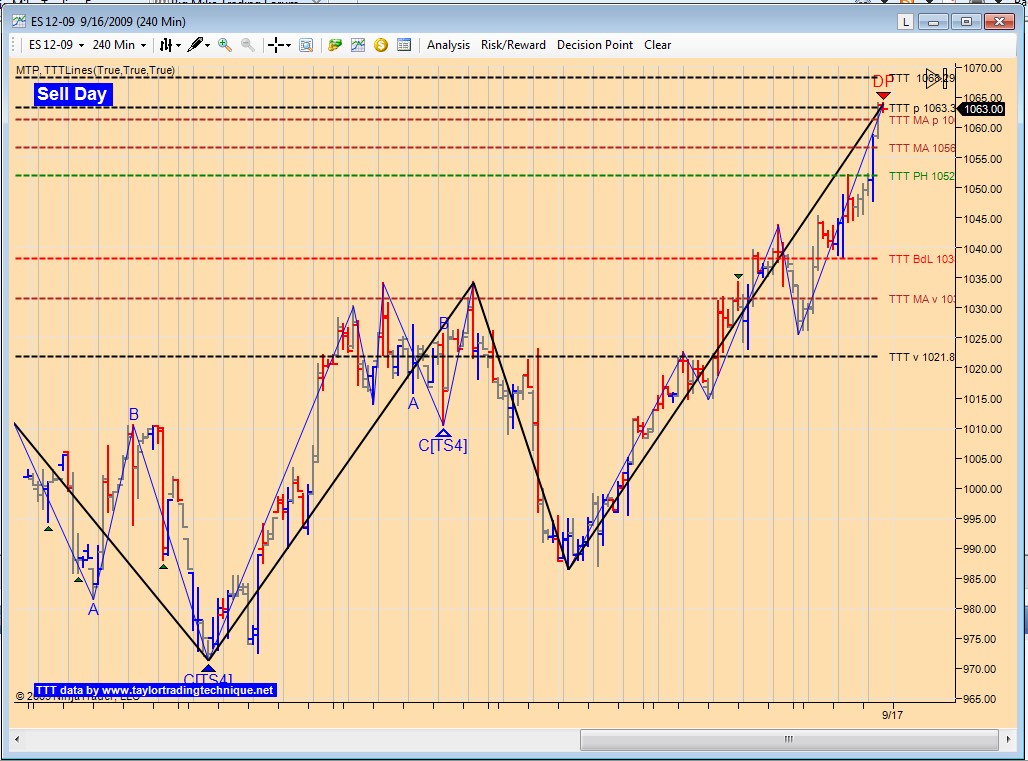Click the Decision Point button
1028x761 pixels.
click(595, 45)
